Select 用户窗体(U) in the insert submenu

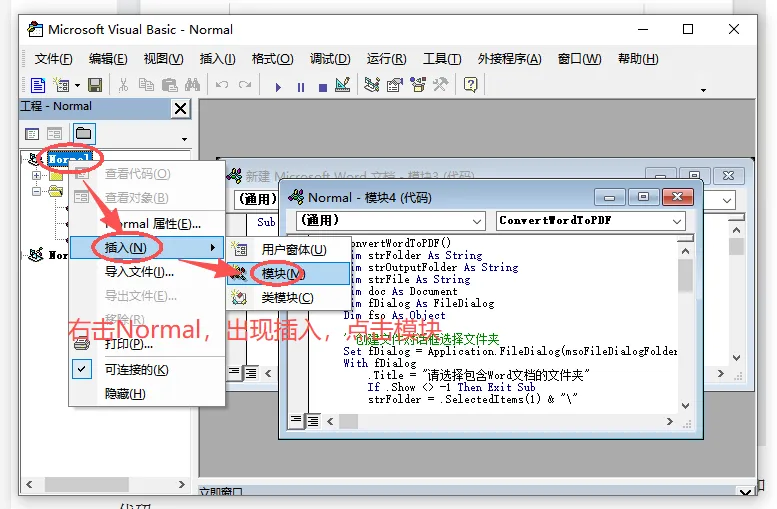pos(288,250)
